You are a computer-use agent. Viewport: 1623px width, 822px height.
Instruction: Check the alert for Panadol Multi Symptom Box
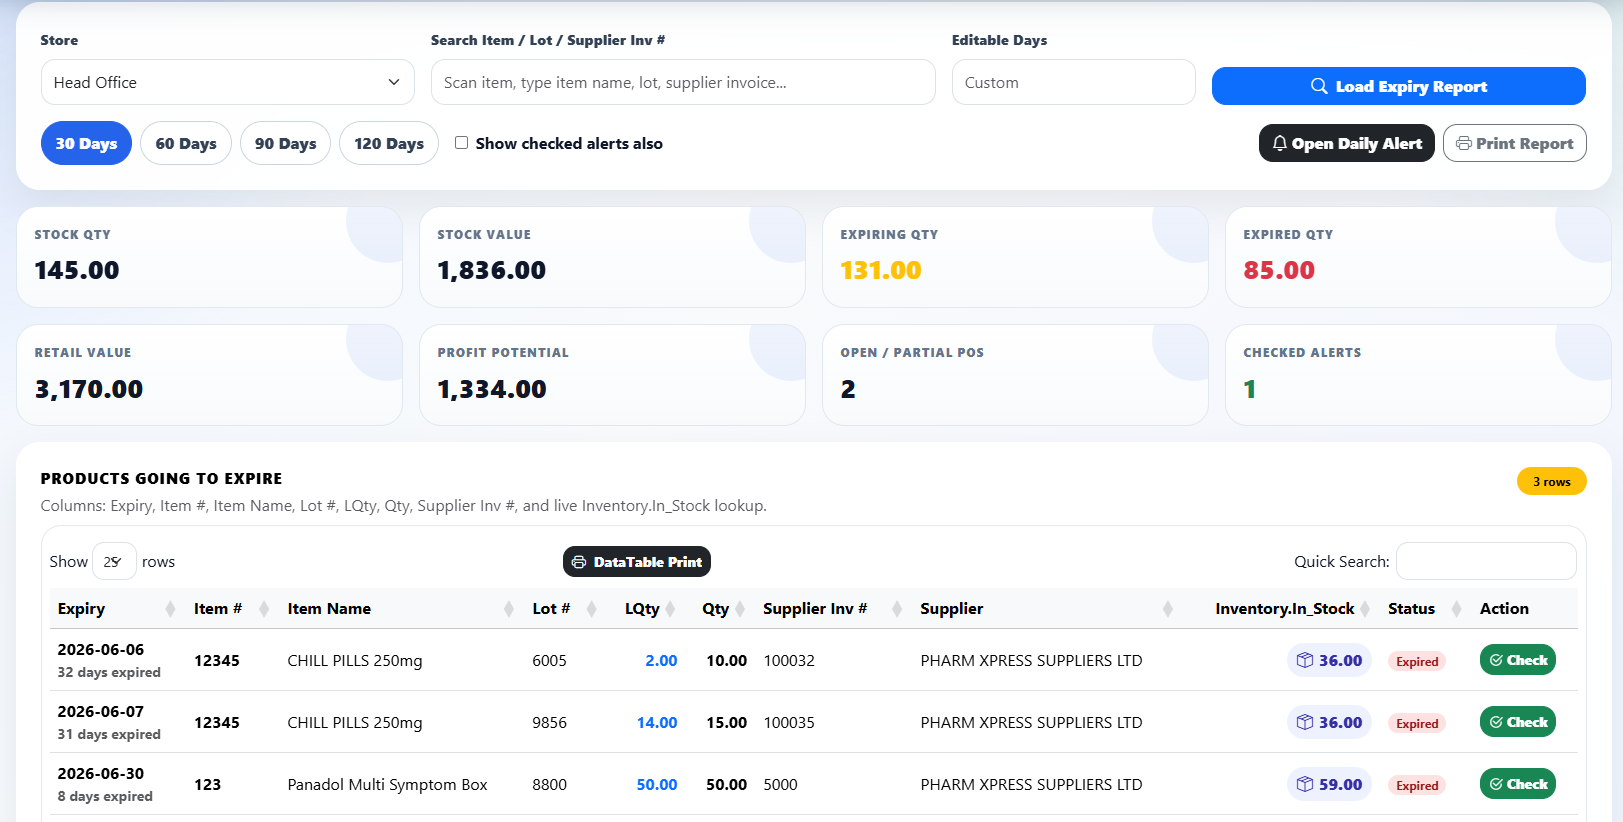[x=1518, y=784]
